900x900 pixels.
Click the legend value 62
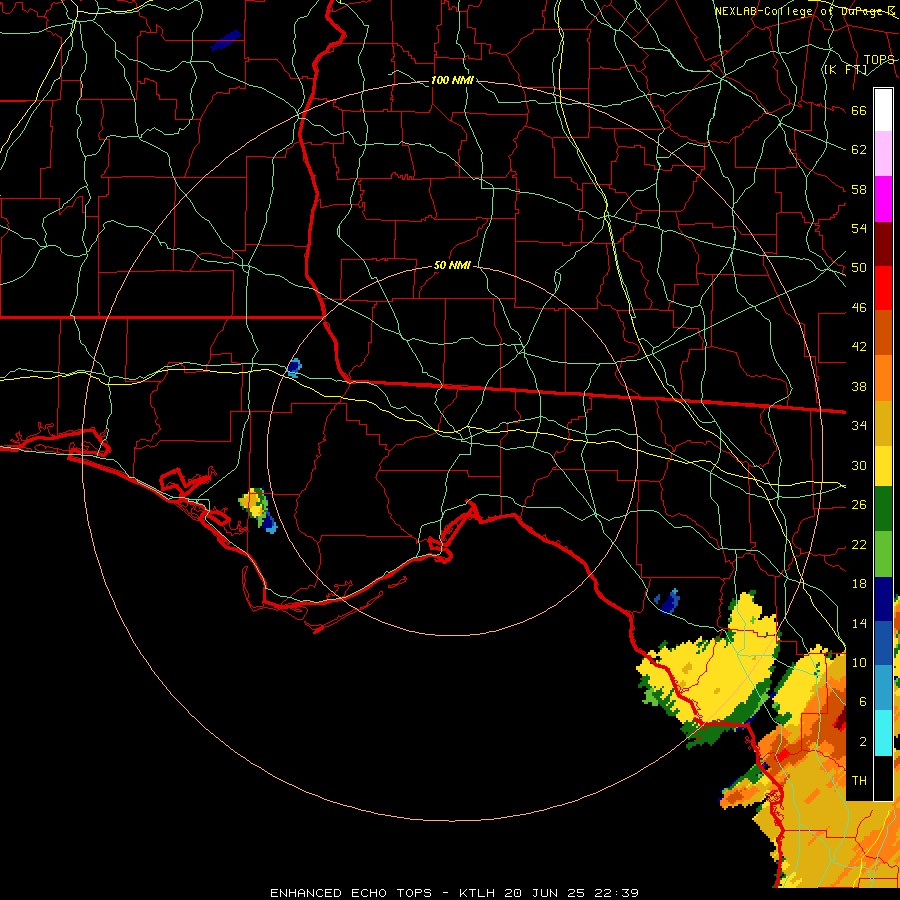tap(859, 150)
